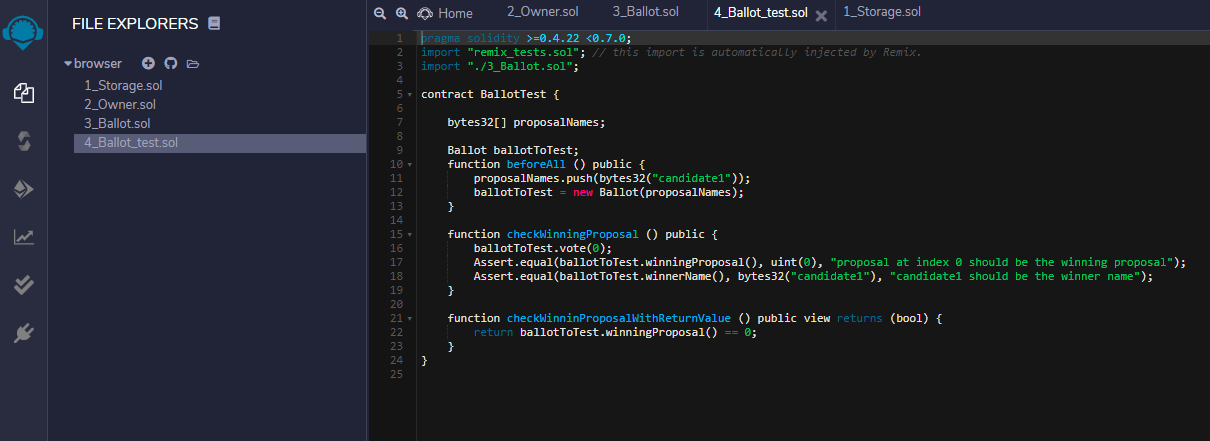Open the File Explorers sidebar icon

23,93
